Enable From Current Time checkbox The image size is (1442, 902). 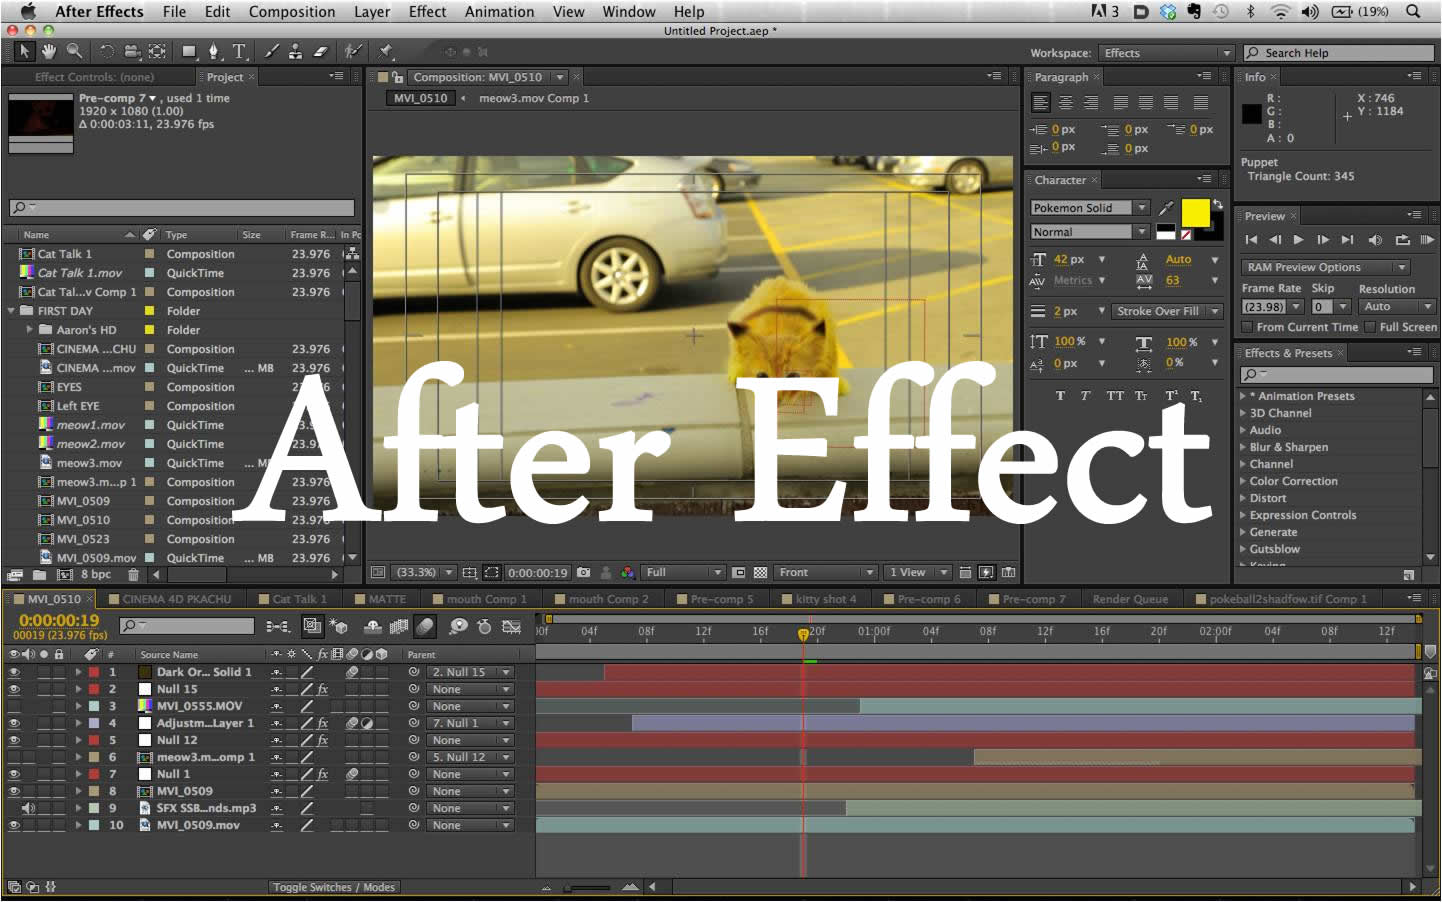pos(1247,327)
